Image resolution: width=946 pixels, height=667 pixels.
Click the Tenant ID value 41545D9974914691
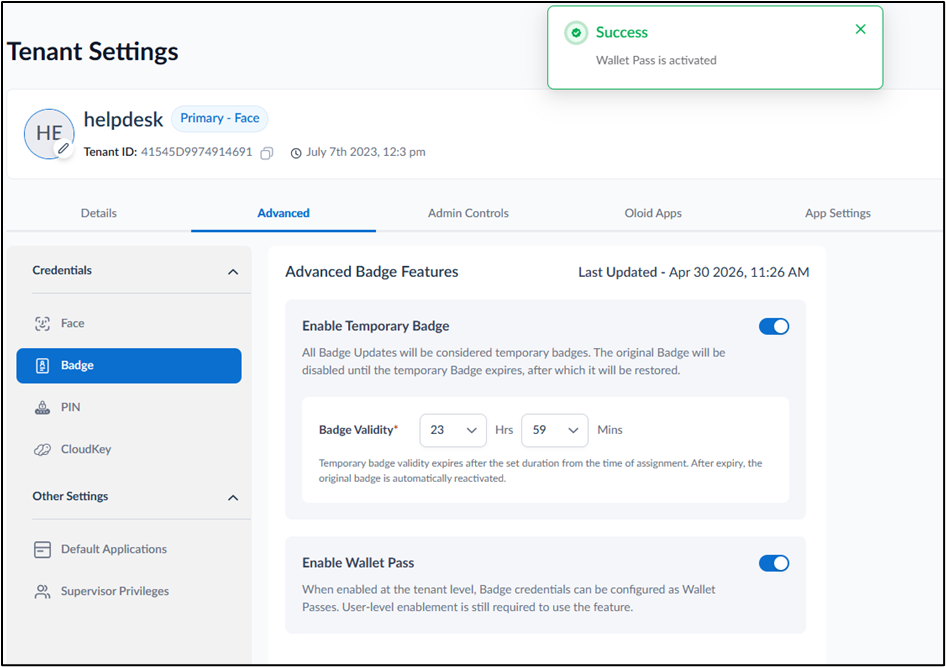pos(197,152)
